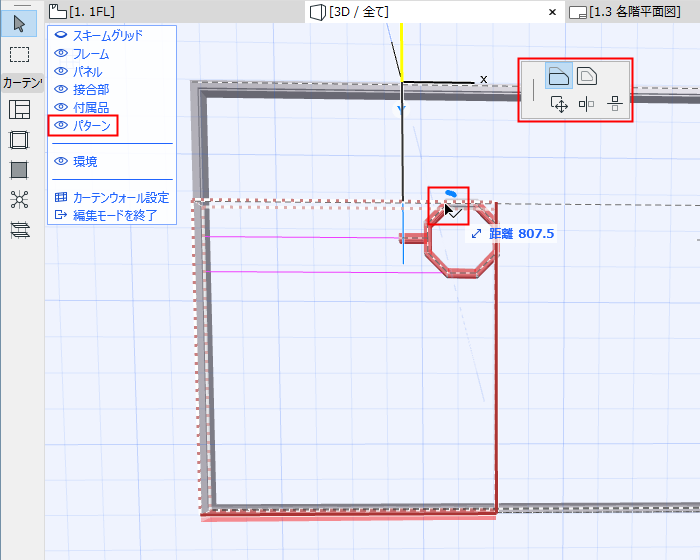Click the フレーム label
The height and width of the screenshot is (560, 700).
pyautogui.click(x=91, y=54)
